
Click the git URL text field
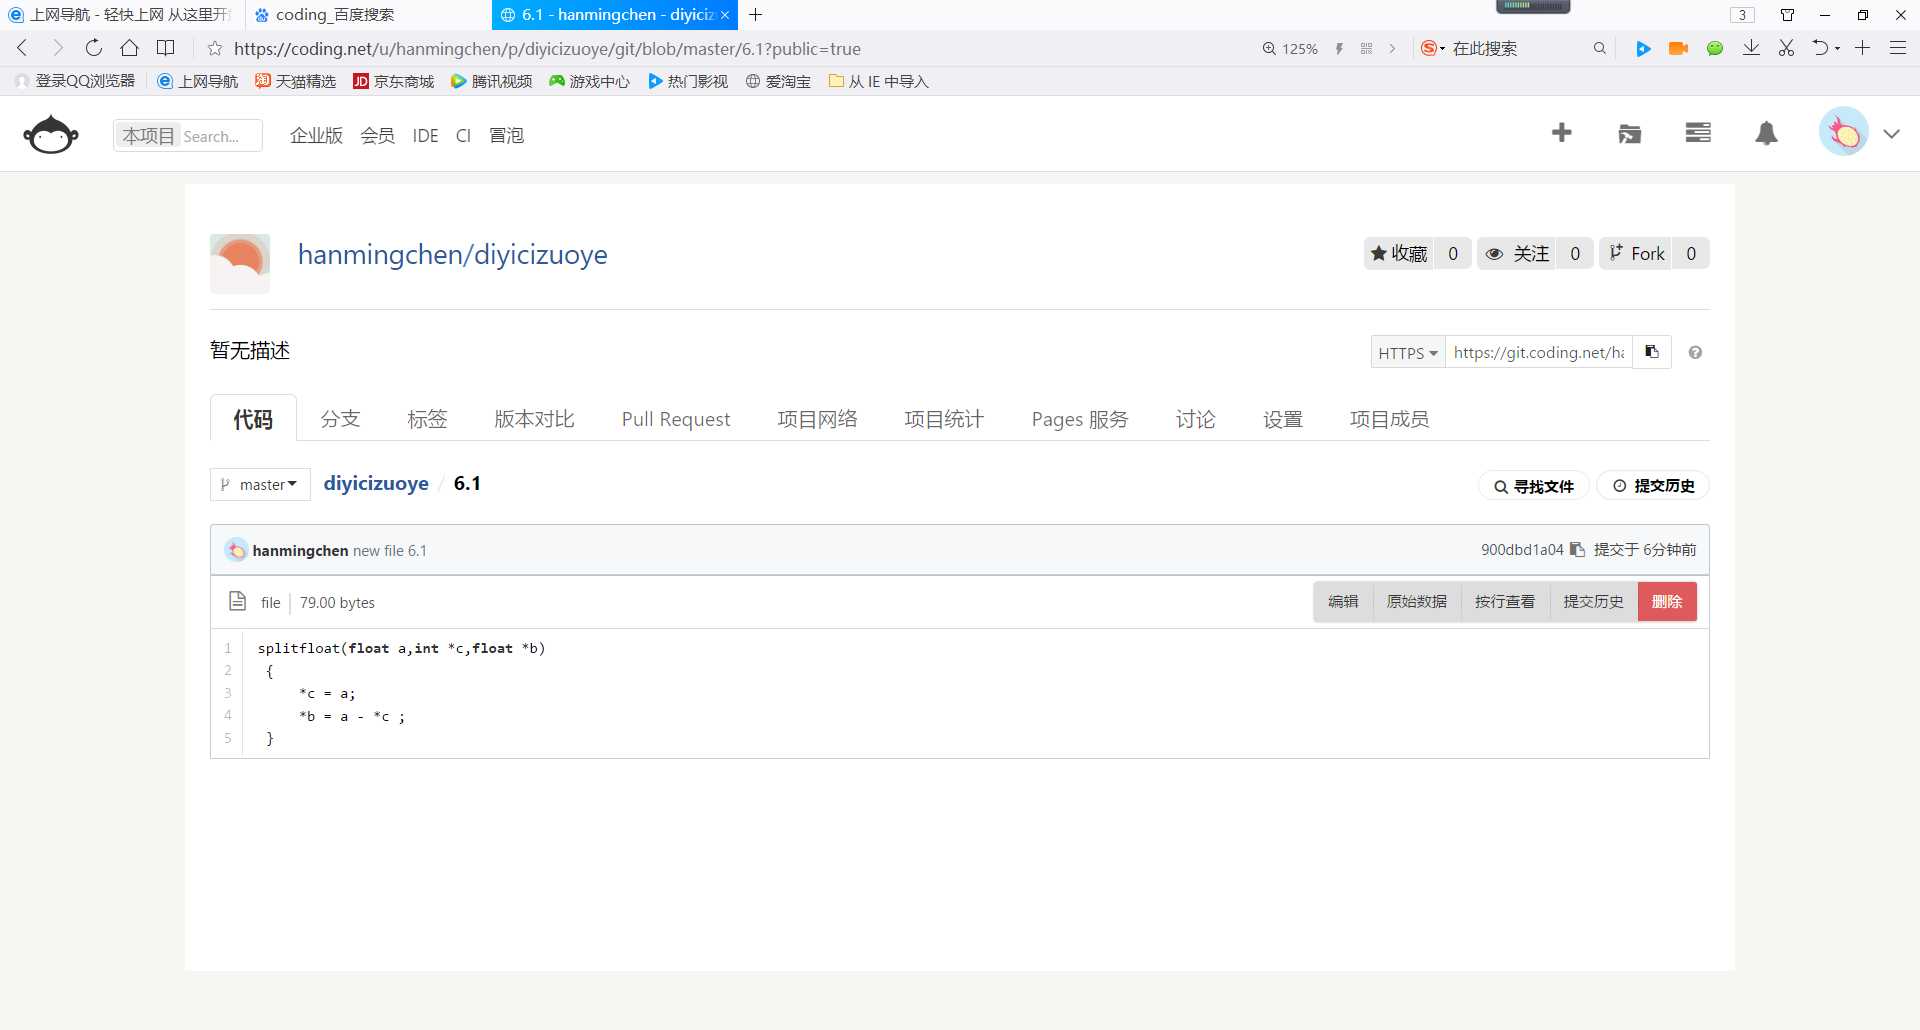pos(1538,352)
